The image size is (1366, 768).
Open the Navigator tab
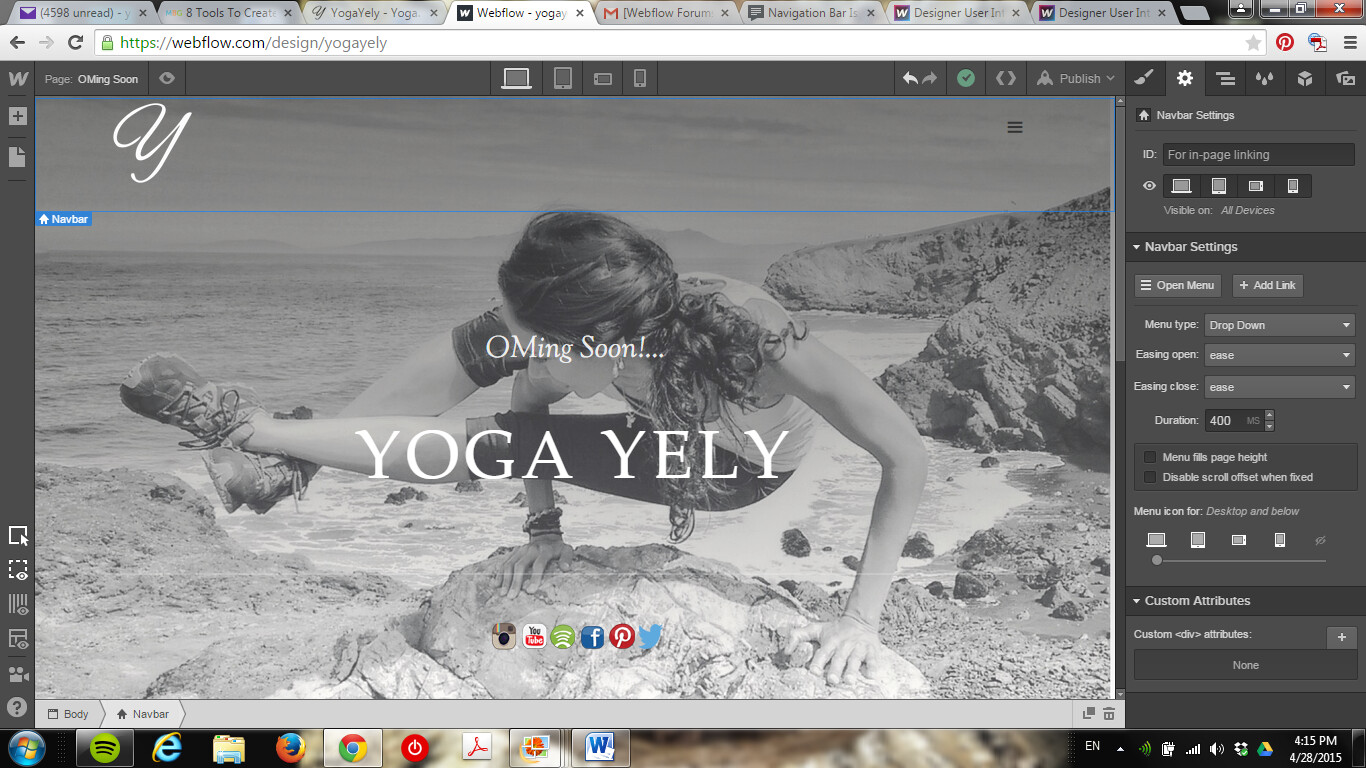[x=1225, y=78]
